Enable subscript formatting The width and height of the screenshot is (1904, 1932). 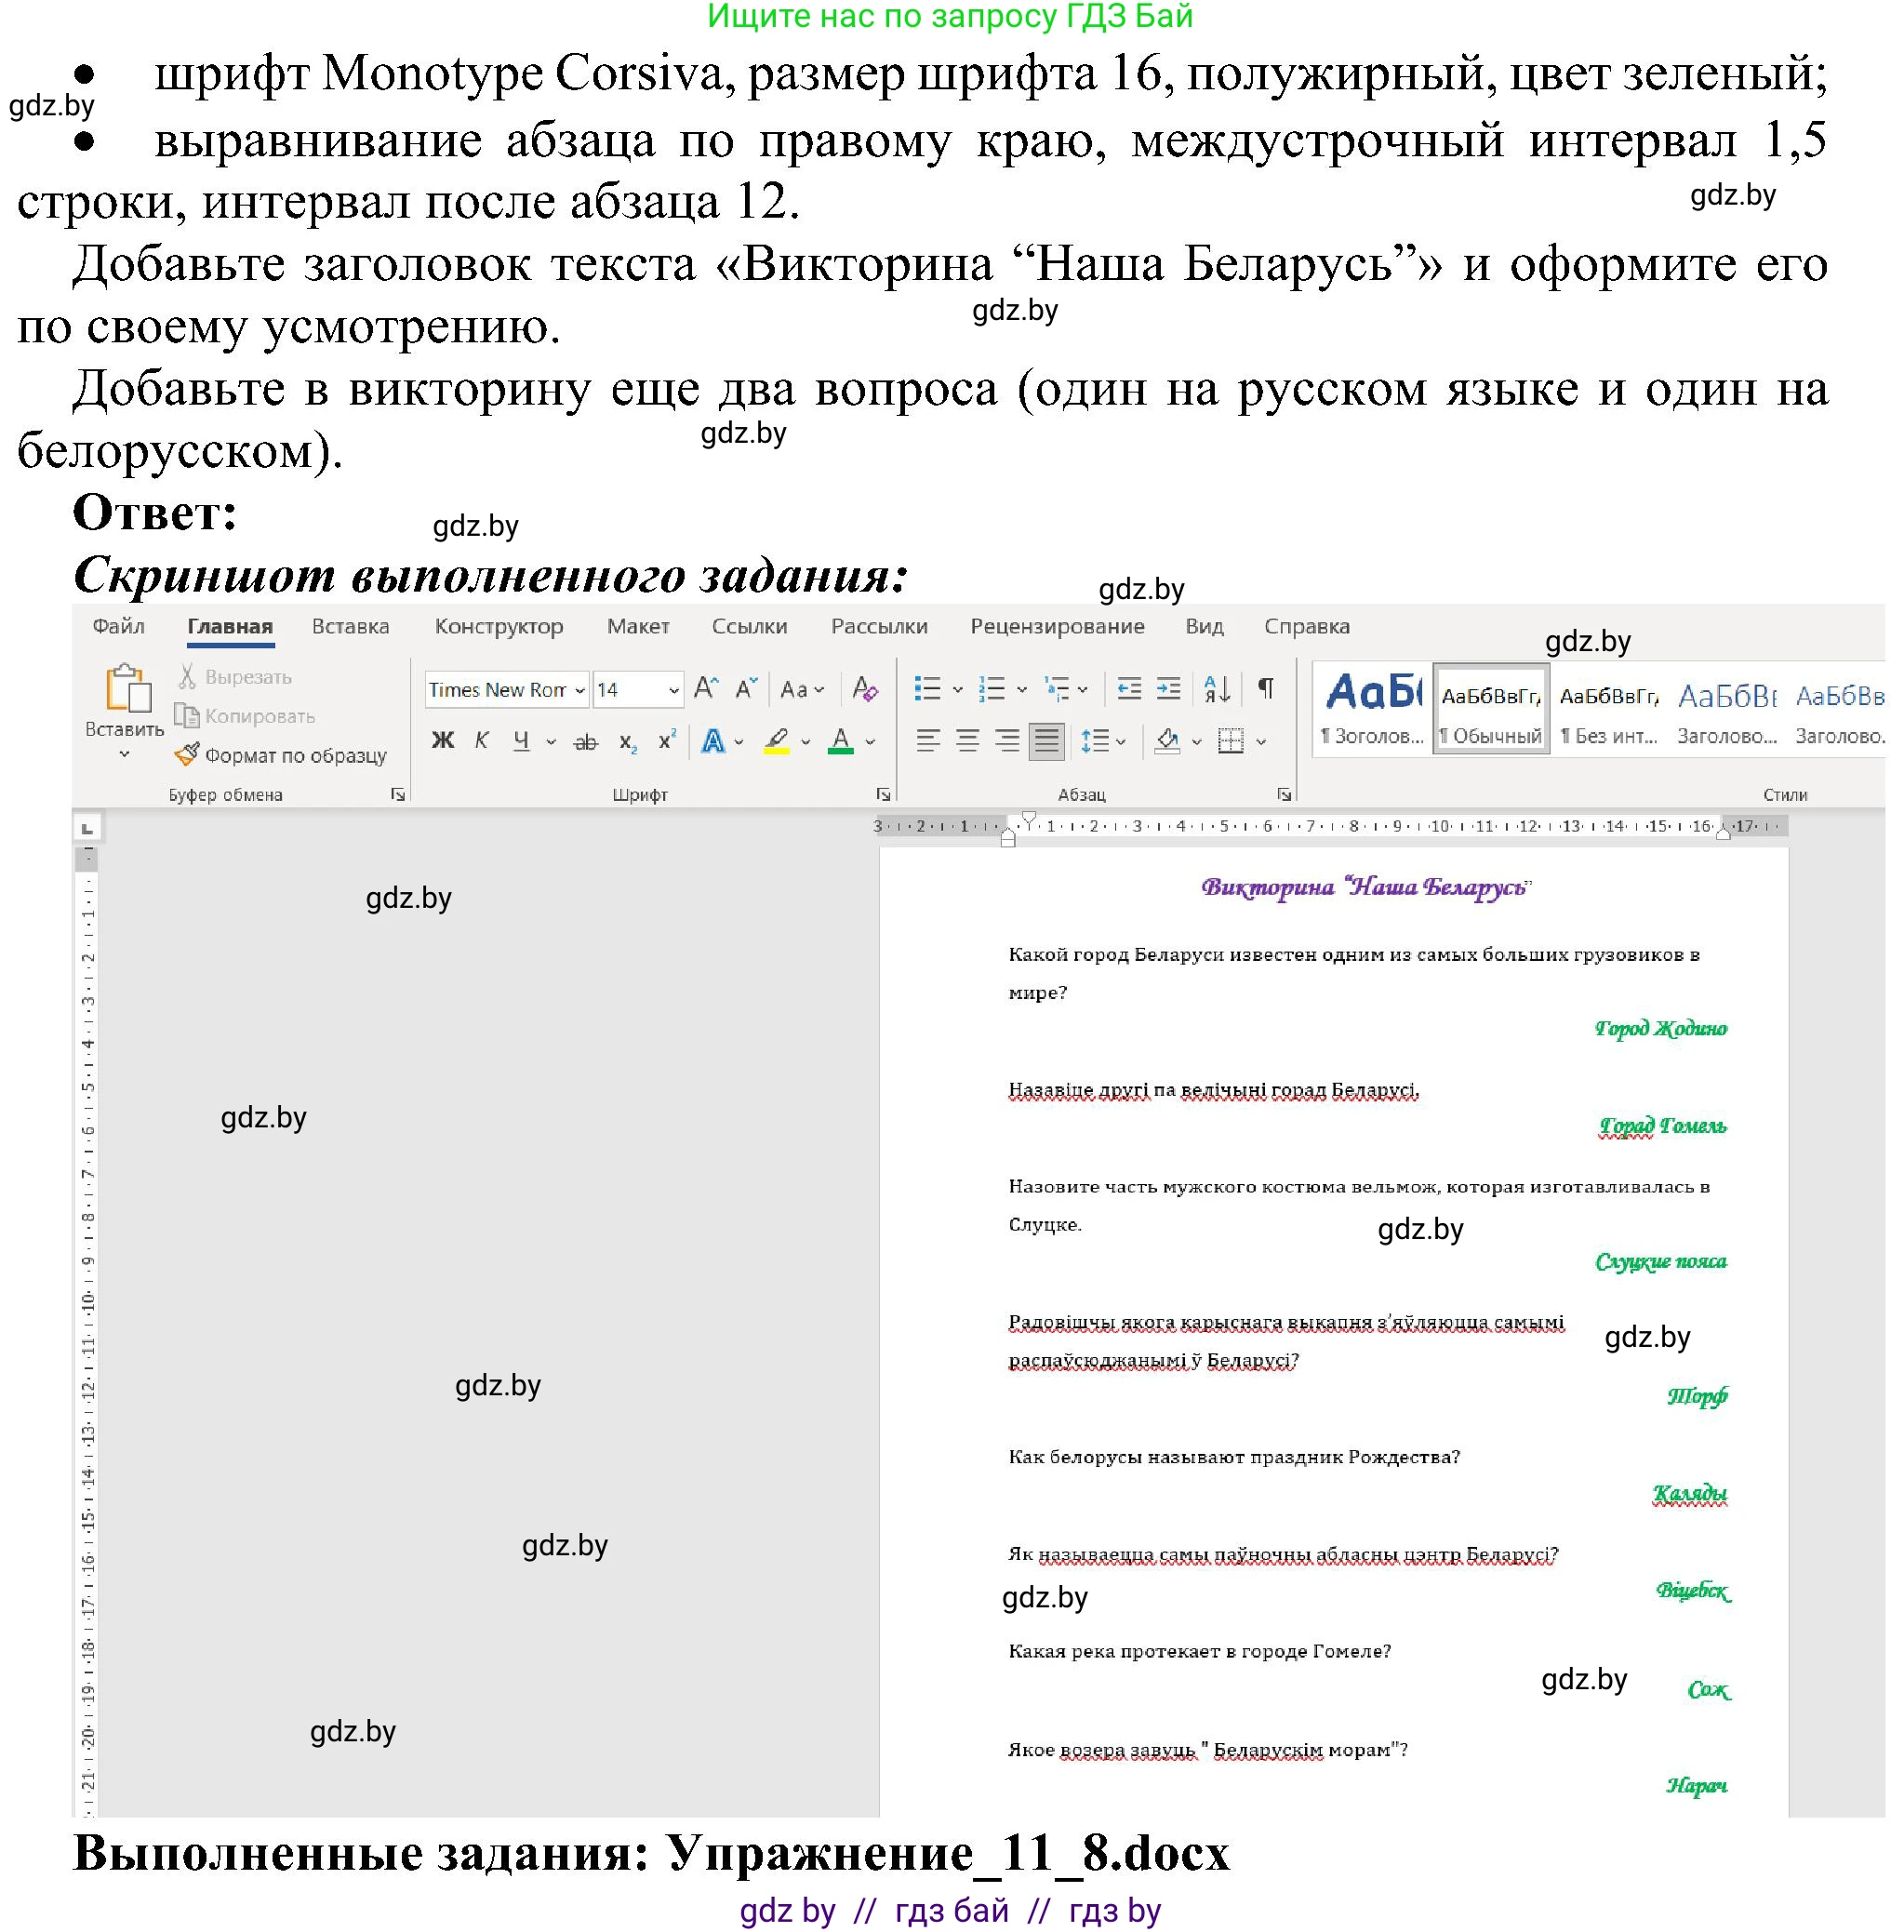click(630, 742)
